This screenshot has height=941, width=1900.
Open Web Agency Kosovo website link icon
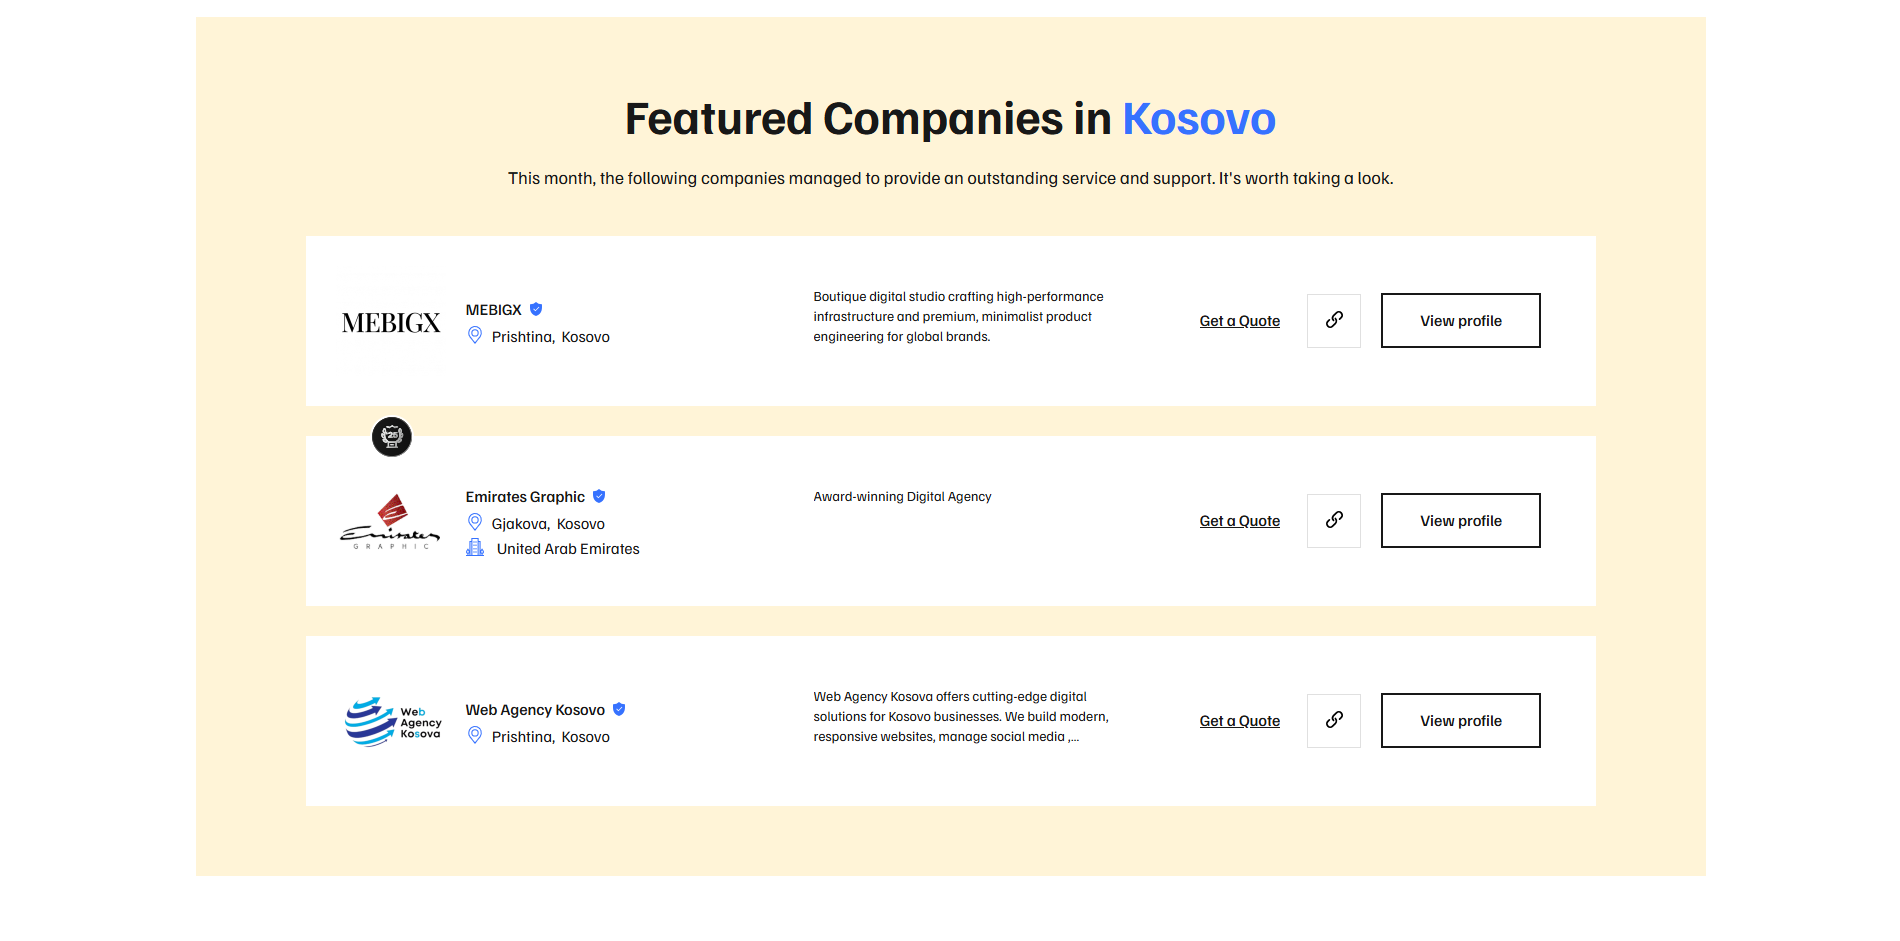1333,720
